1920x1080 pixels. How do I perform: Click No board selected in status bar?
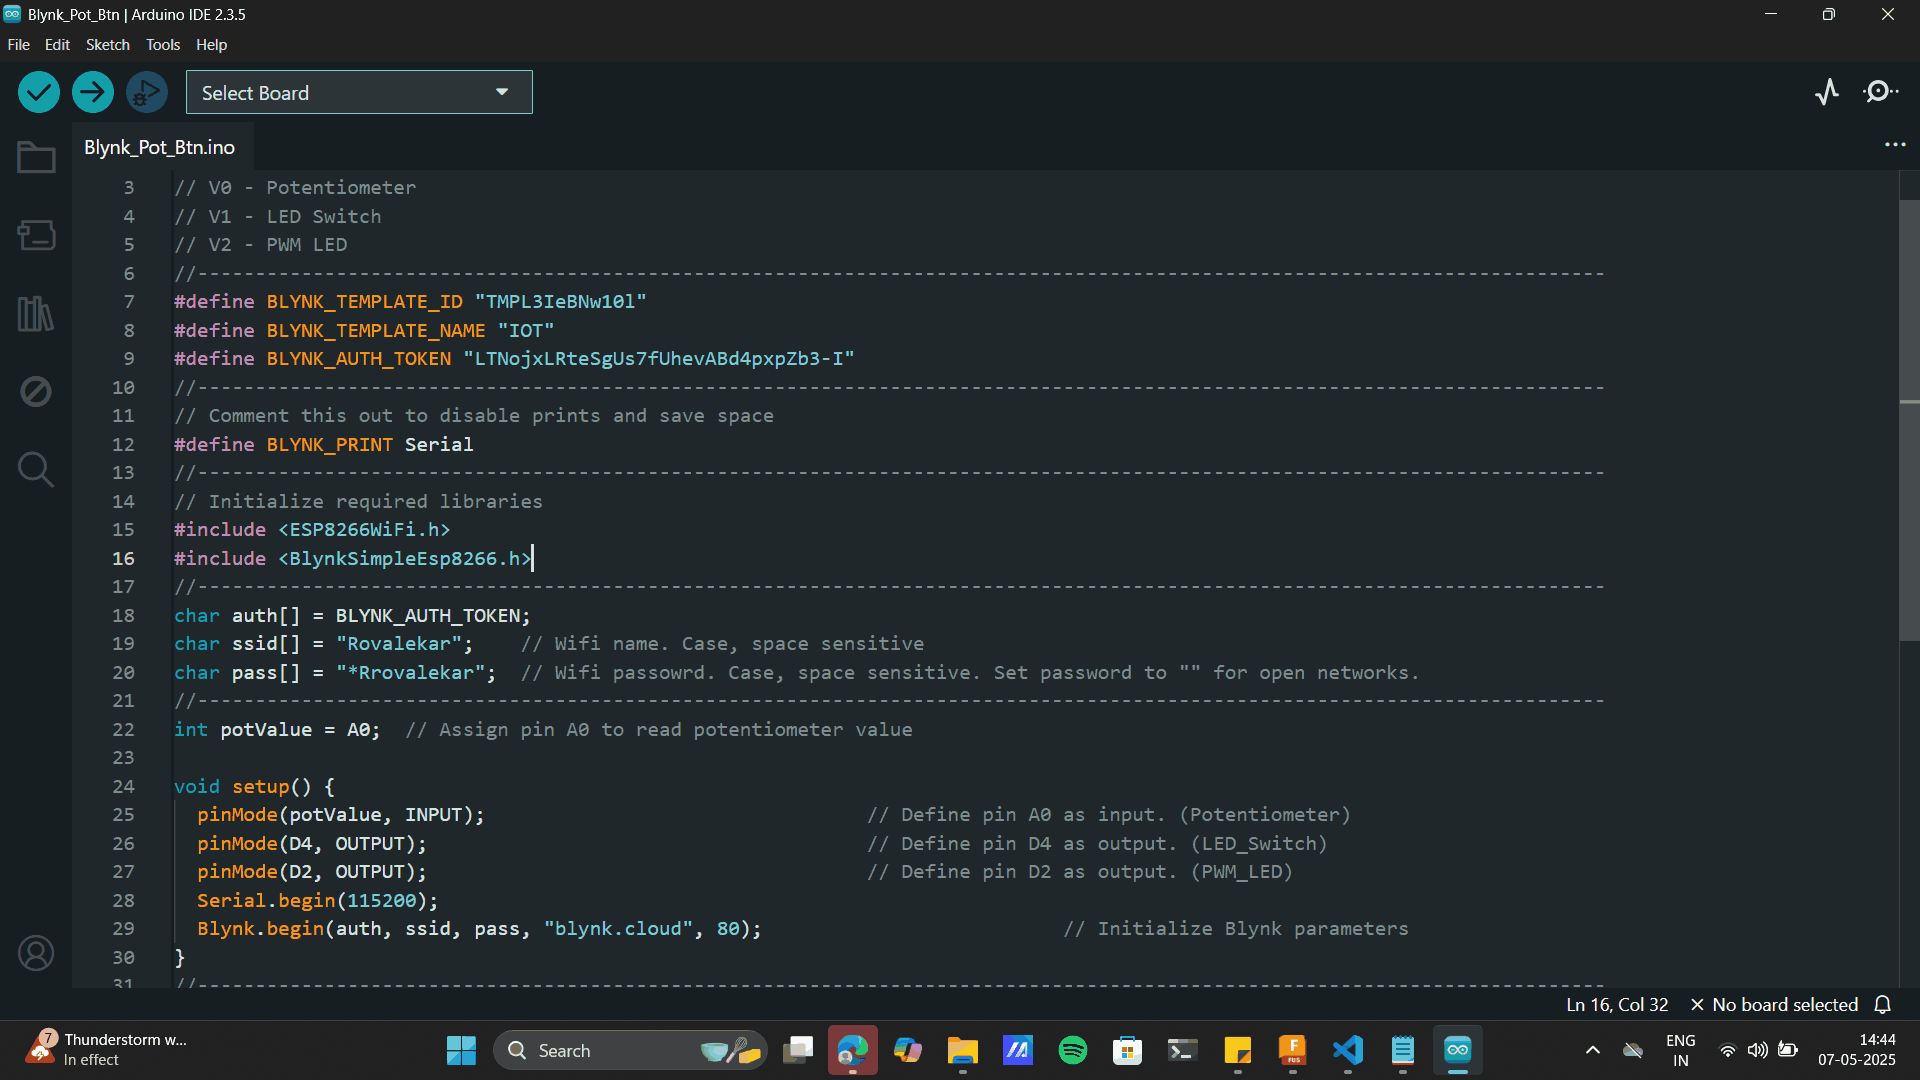point(1774,1004)
